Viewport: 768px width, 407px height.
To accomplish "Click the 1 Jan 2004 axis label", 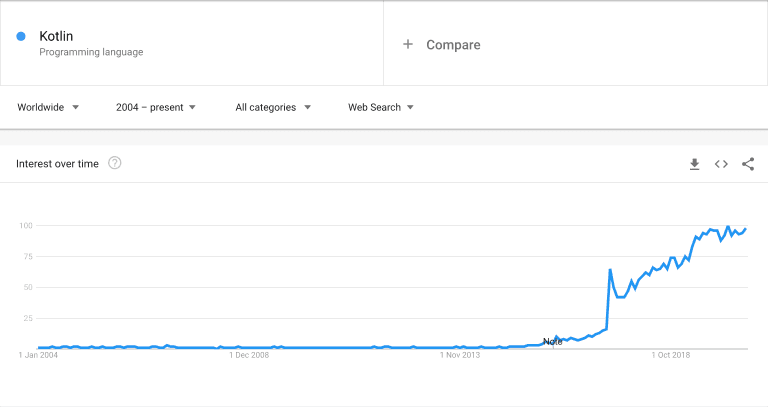I will pos(39,354).
